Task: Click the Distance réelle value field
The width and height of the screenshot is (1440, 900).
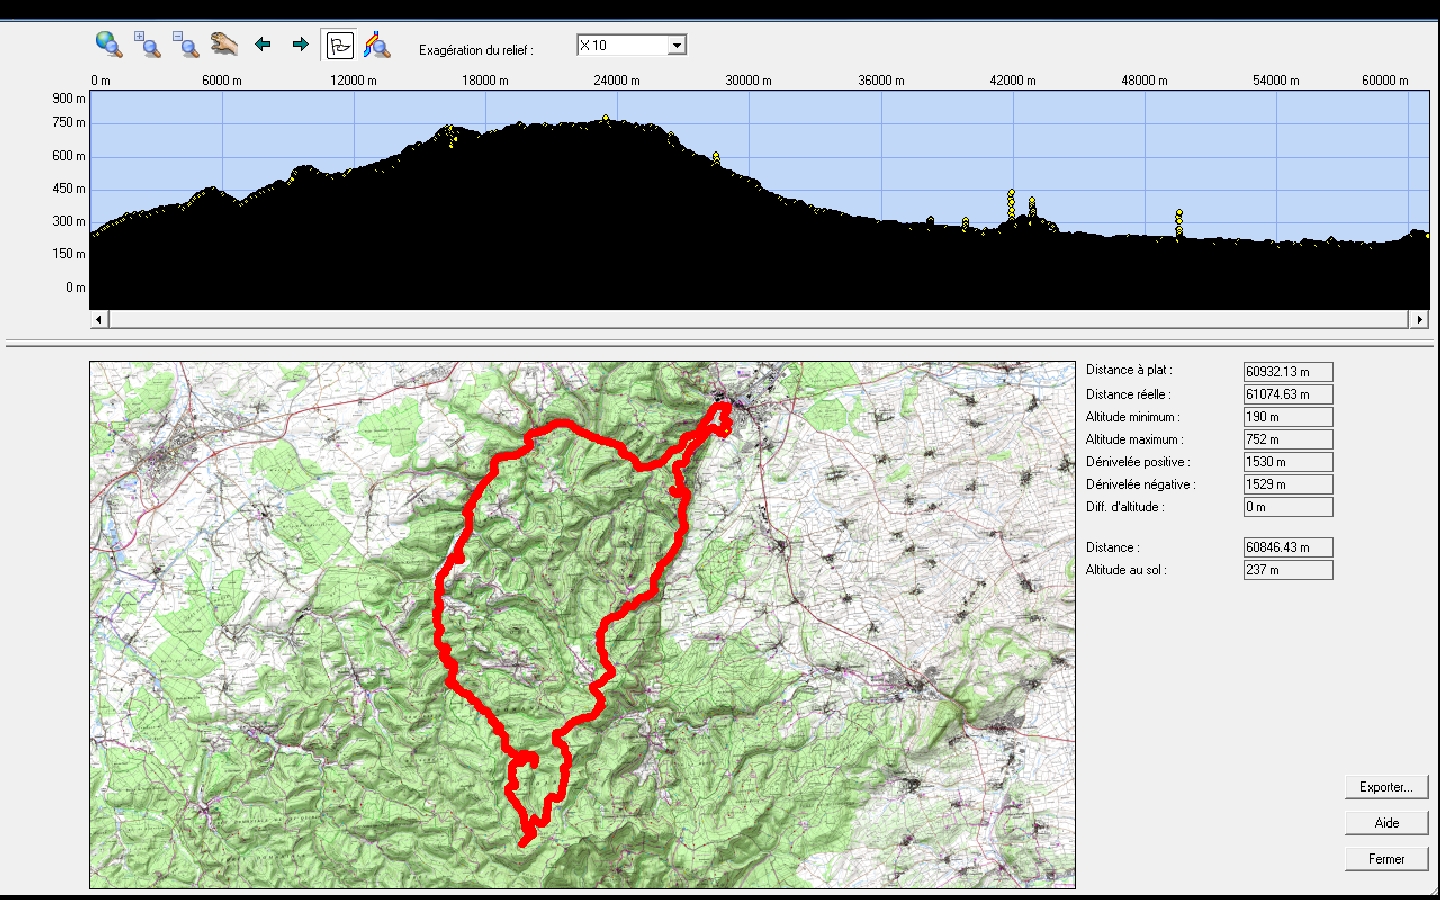Action: [x=1288, y=394]
